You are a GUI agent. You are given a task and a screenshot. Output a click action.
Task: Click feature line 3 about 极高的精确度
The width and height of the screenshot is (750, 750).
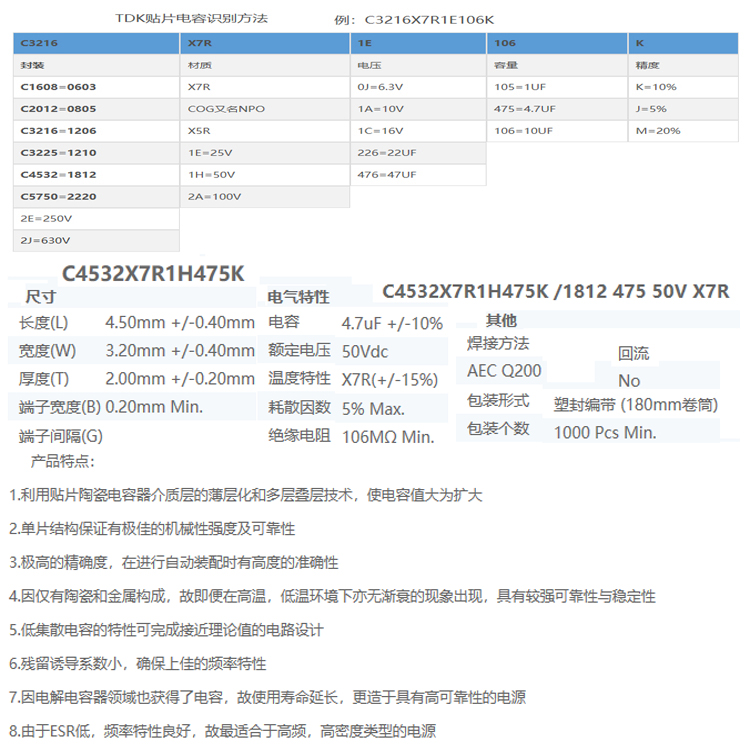tap(174, 562)
